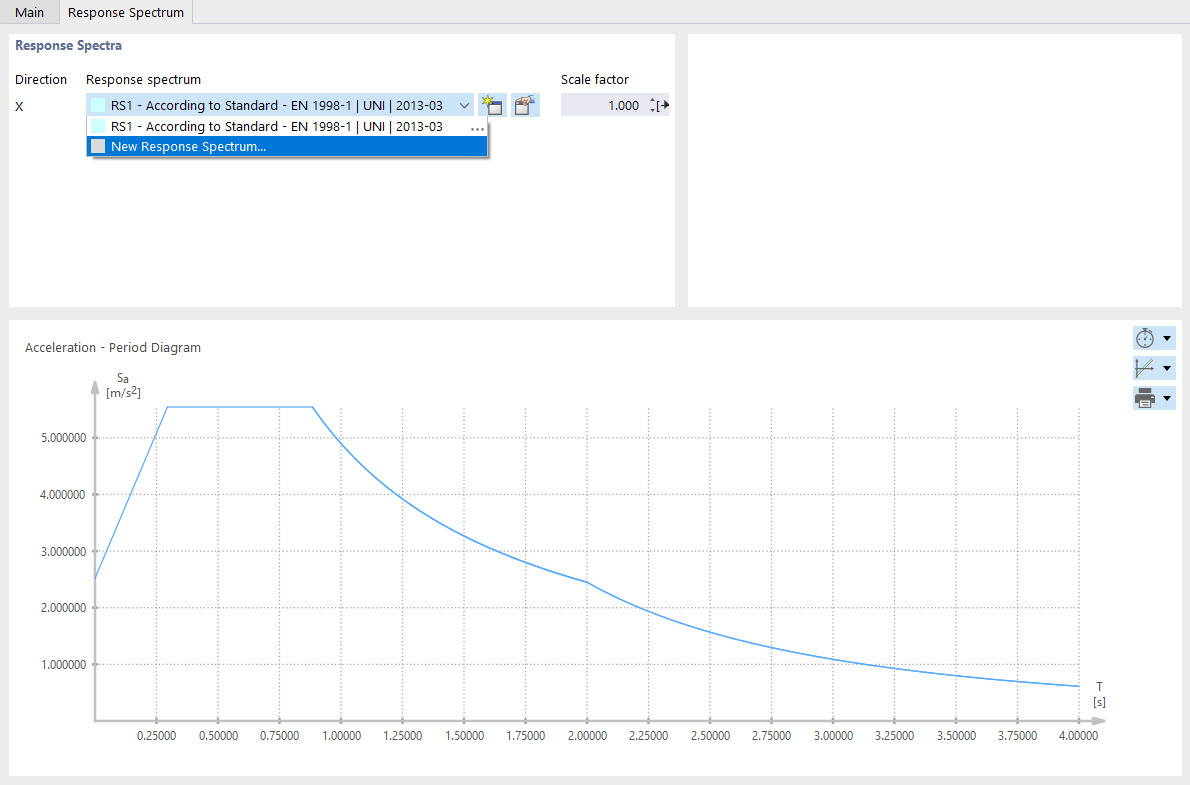Click the 4.00000 x-axis tick label

1078,736
